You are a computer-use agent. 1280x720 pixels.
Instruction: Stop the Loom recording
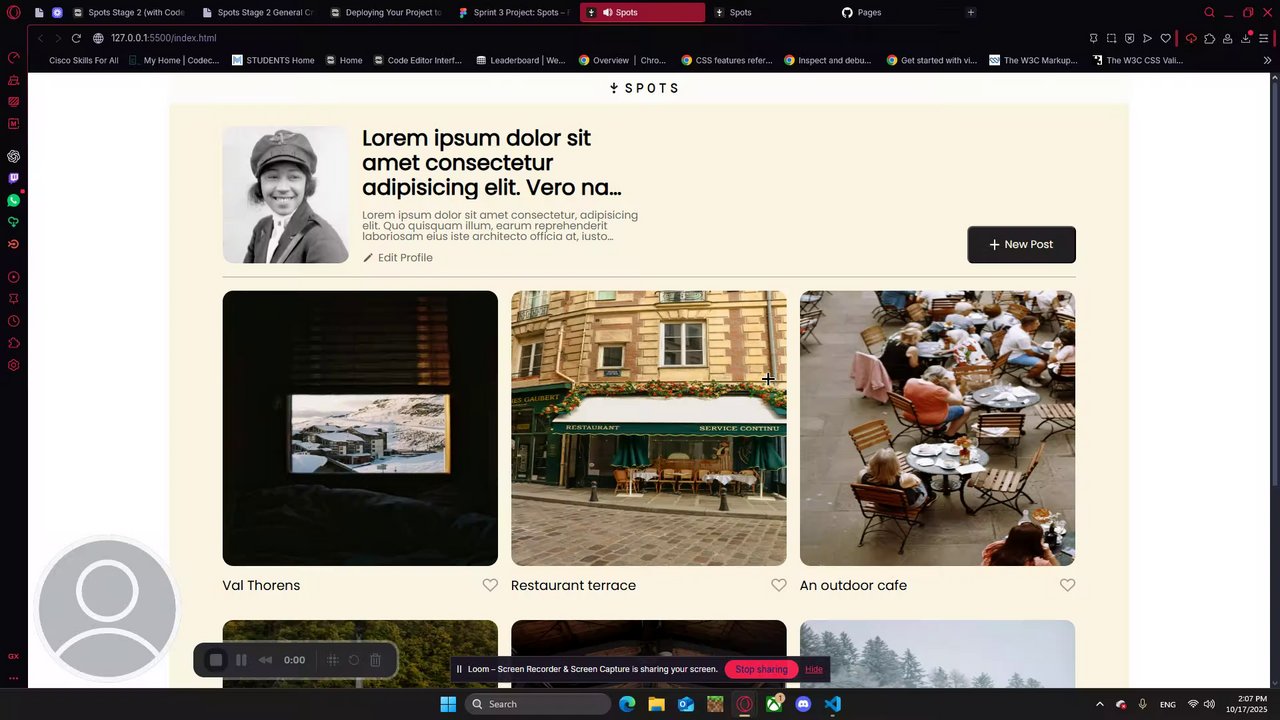(x=215, y=660)
